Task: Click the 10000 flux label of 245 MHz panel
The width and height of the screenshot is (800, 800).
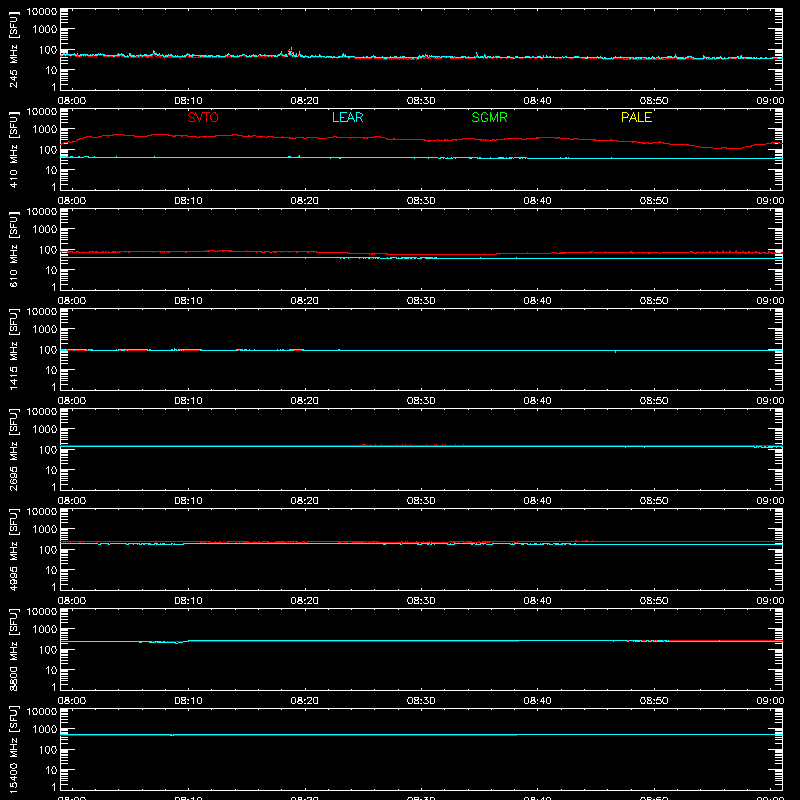Action: tap(42, 12)
